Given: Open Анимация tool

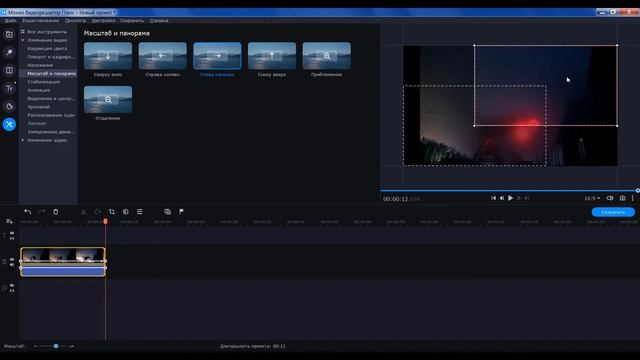Looking at the screenshot, I should (38, 90).
